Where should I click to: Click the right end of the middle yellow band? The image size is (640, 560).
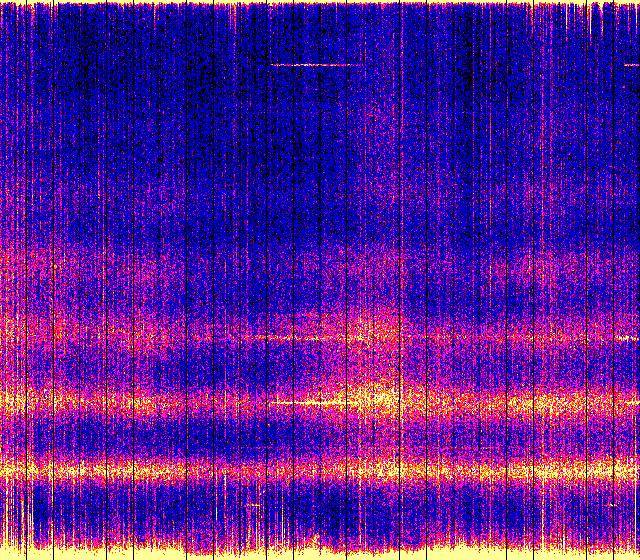click(630, 405)
